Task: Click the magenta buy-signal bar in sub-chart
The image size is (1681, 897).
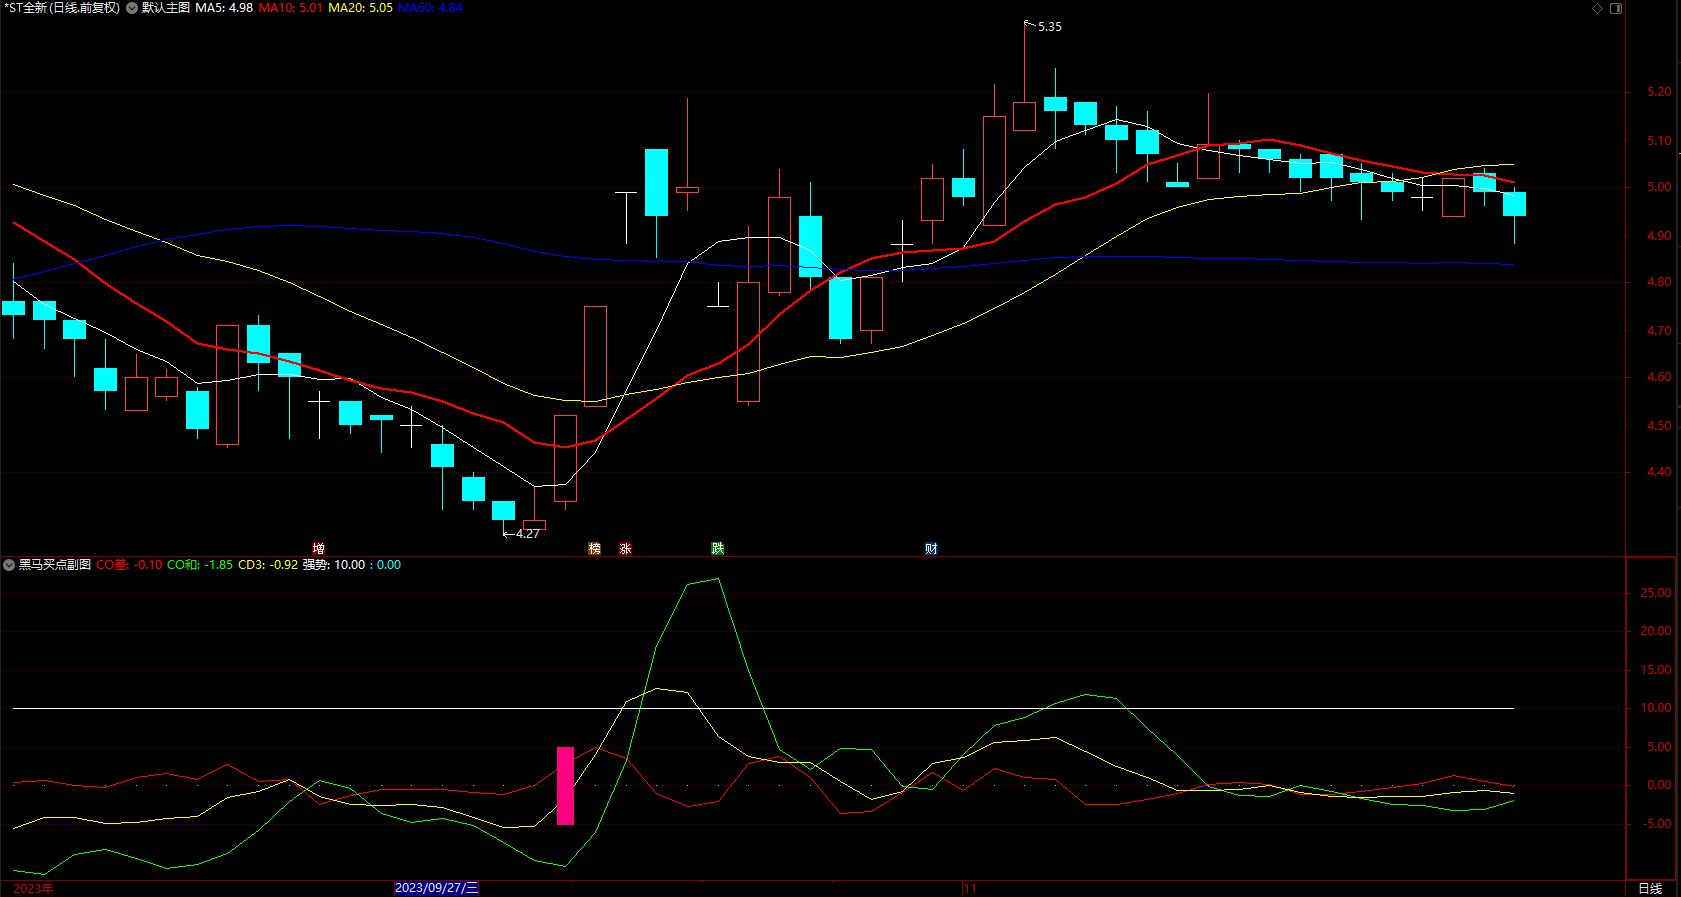Action: [565, 786]
